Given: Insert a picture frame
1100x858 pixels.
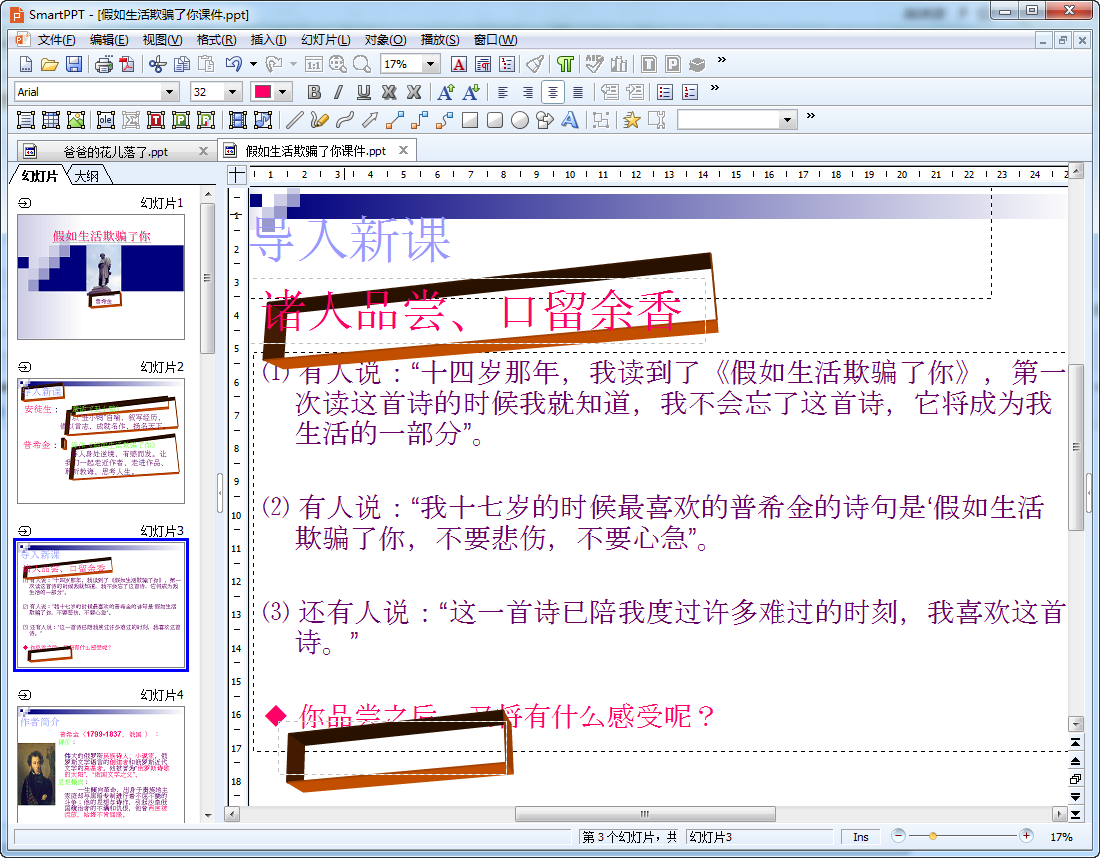Looking at the screenshot, I should point(75,120).
